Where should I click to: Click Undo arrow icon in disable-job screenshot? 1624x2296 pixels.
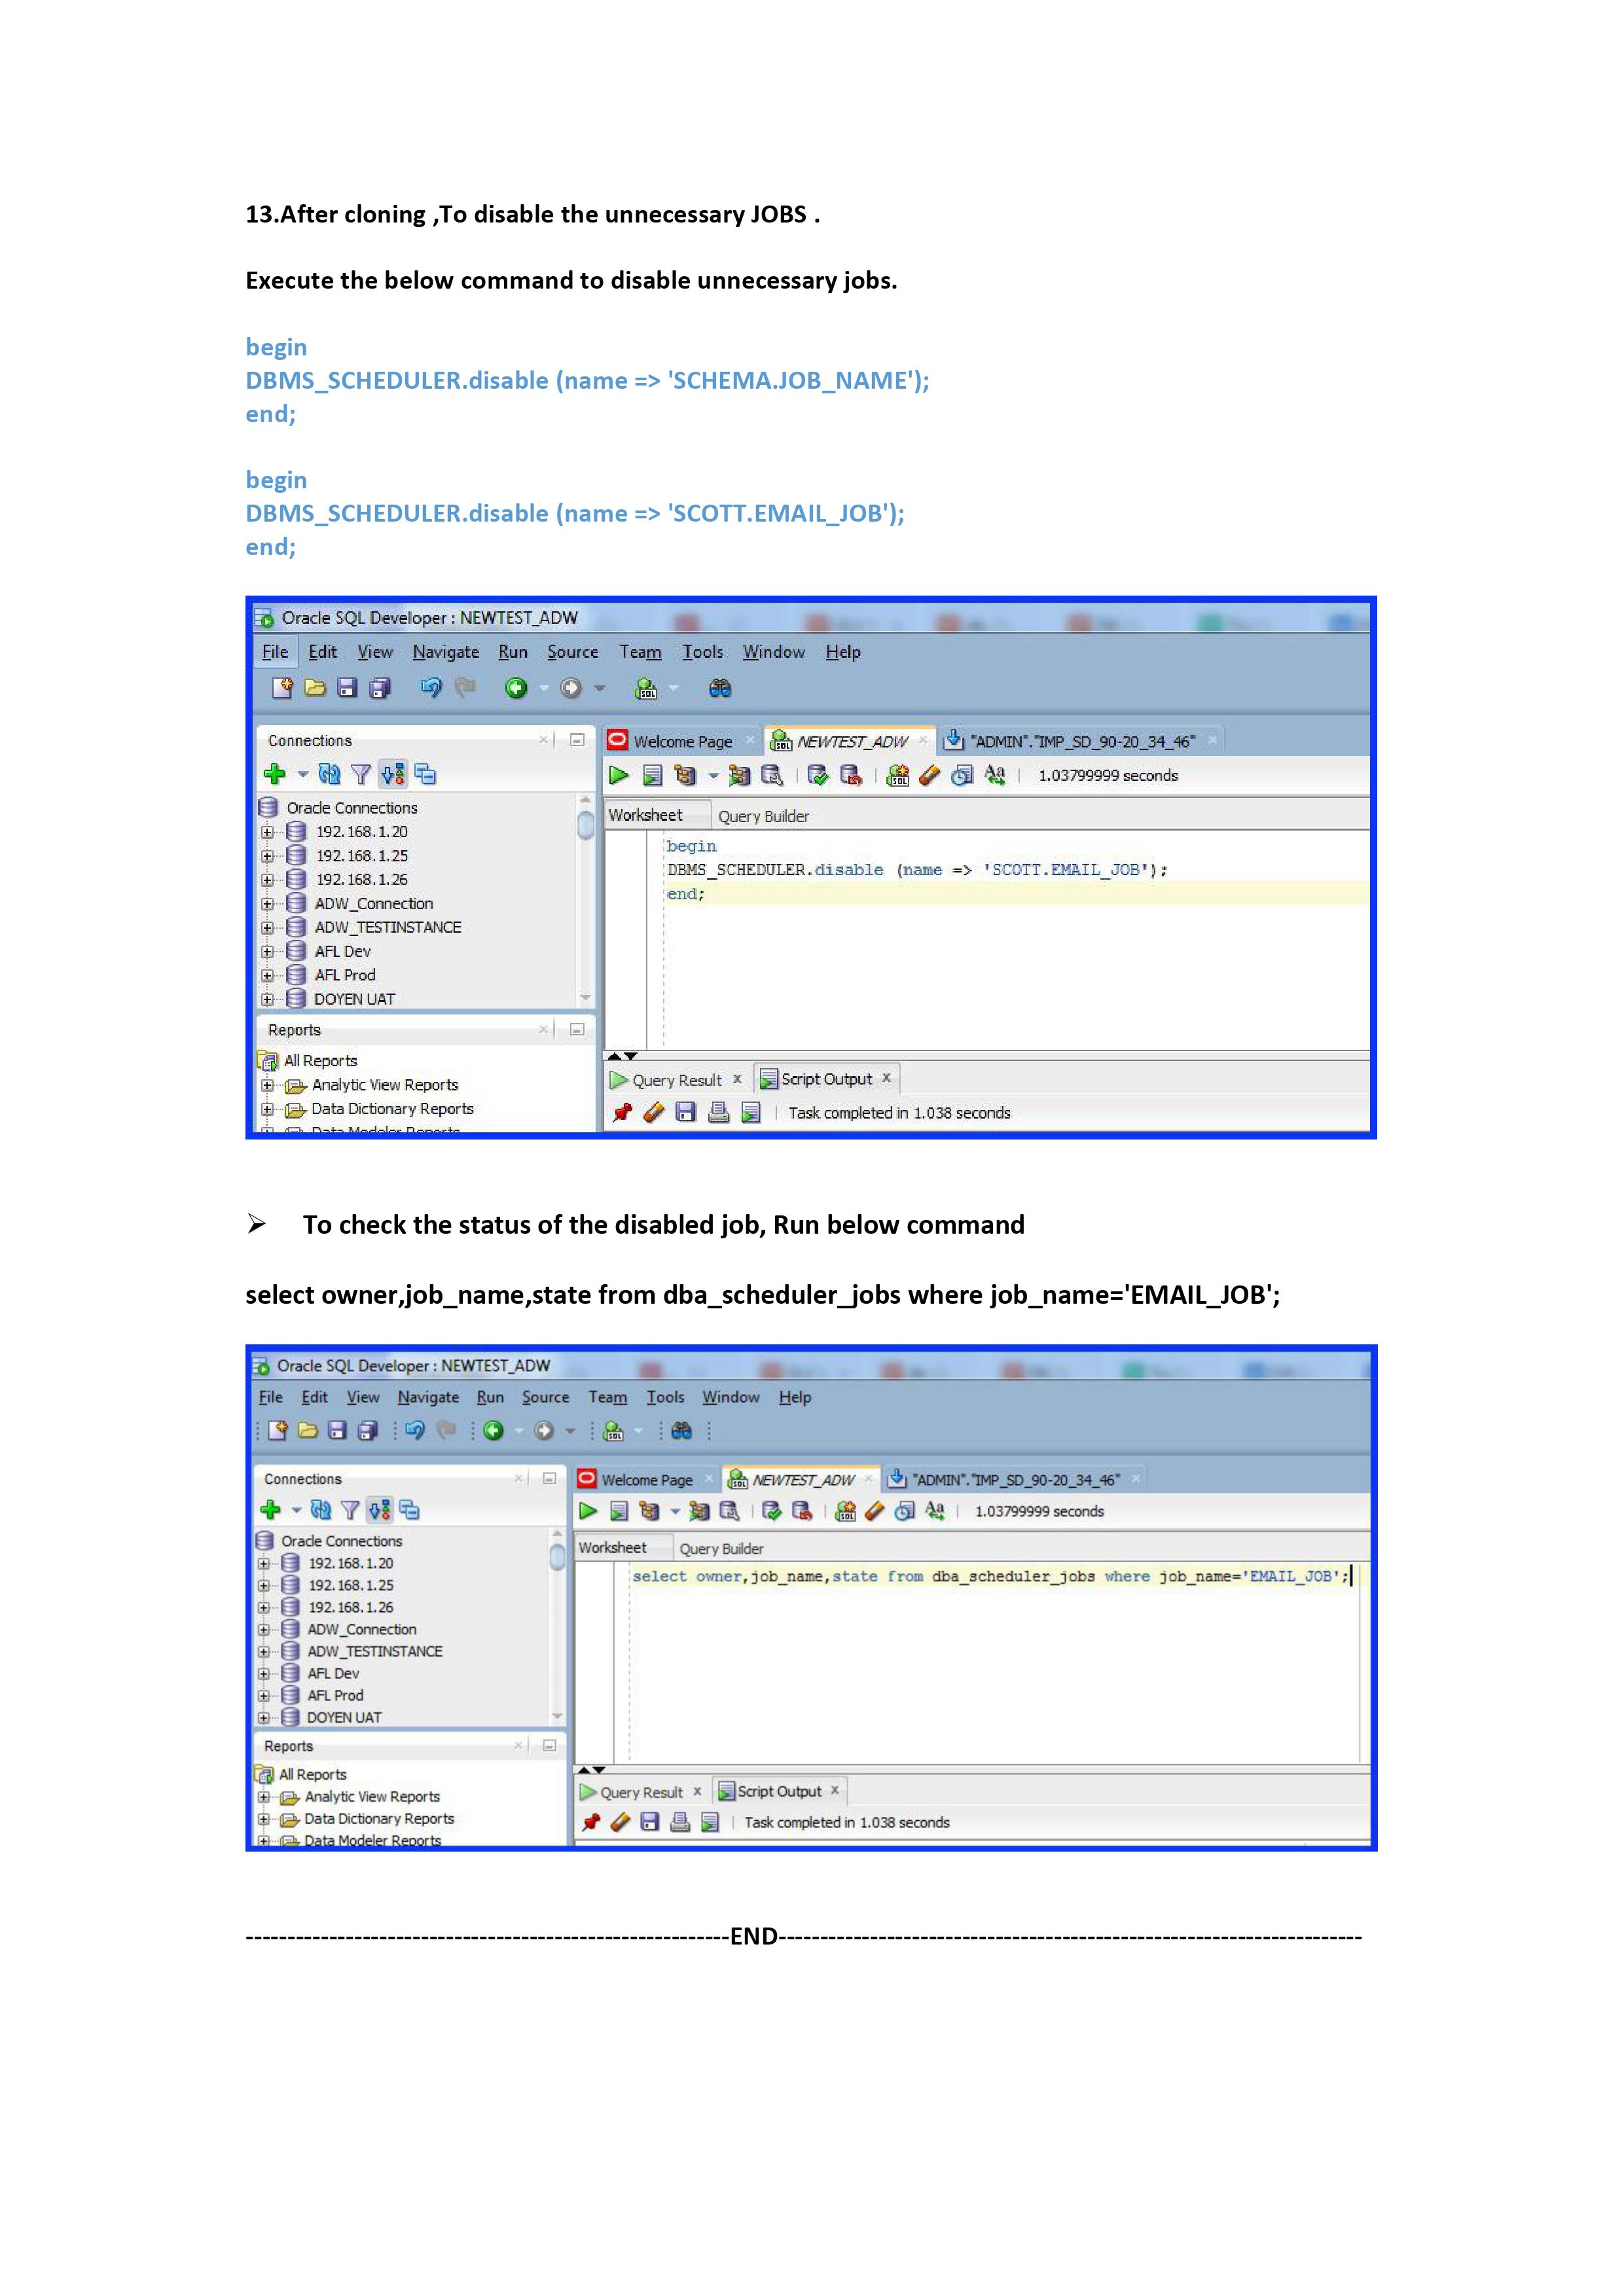tap(431, 688)
